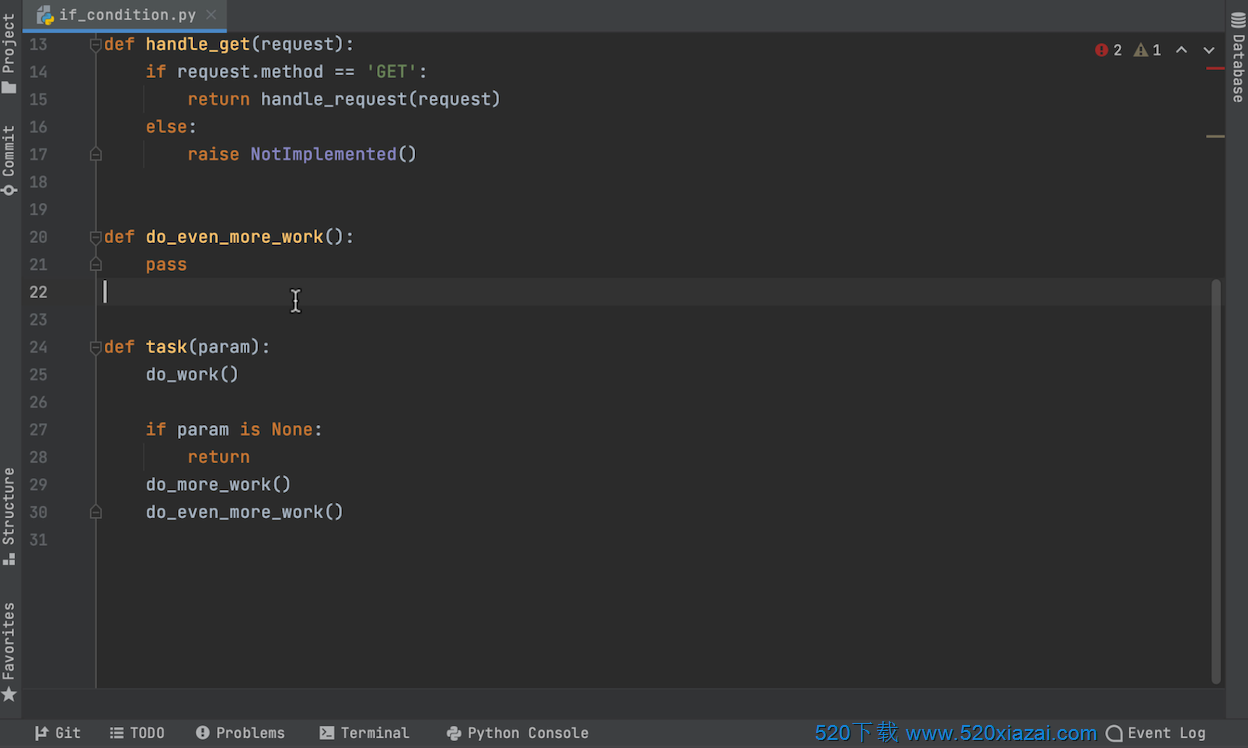
Task: Open the Git tool window
Action: coord(57,733)
